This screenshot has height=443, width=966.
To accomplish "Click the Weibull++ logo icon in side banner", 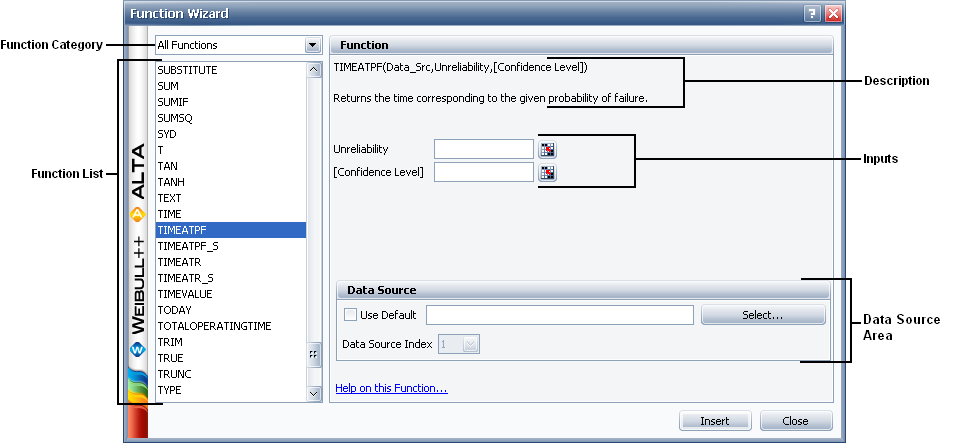I will [x=138, y=350].
